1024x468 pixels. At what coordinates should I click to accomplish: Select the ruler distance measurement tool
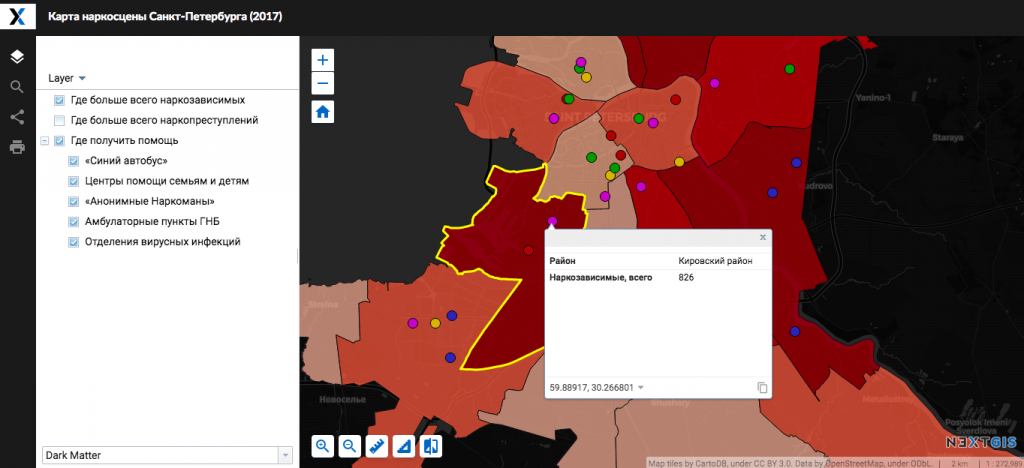(377, 446)
